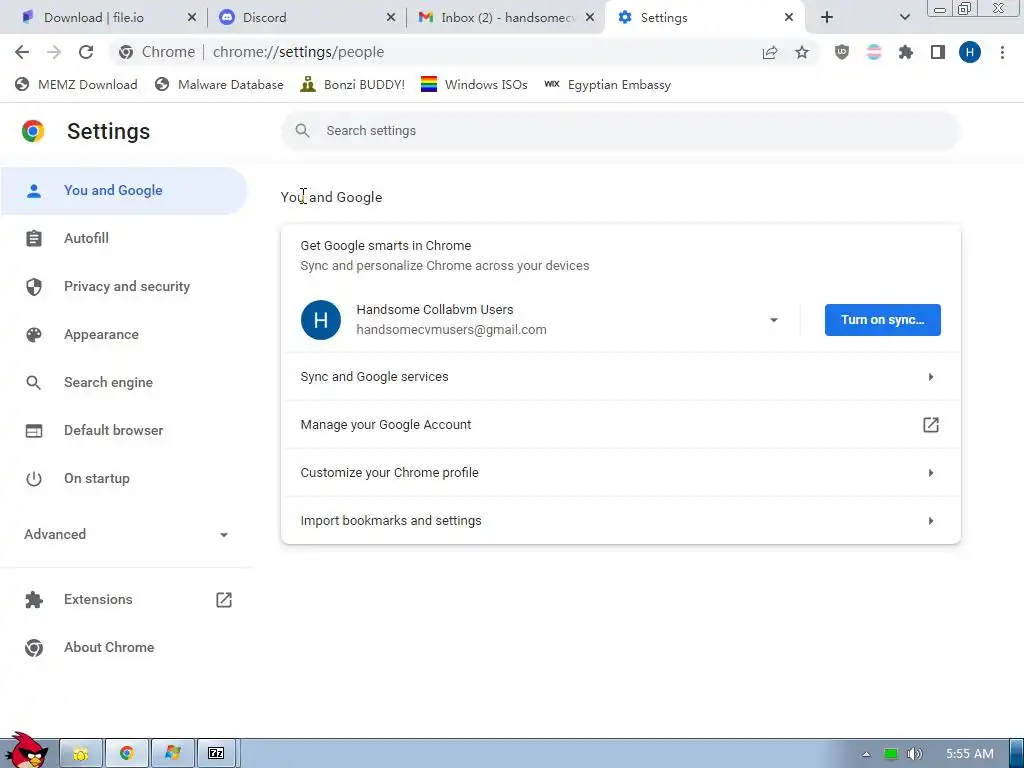This screenshot has width=1024, height=768.
Task: Click the Handsome Collabvm Users avatar
Action: [x=321, y=320]
